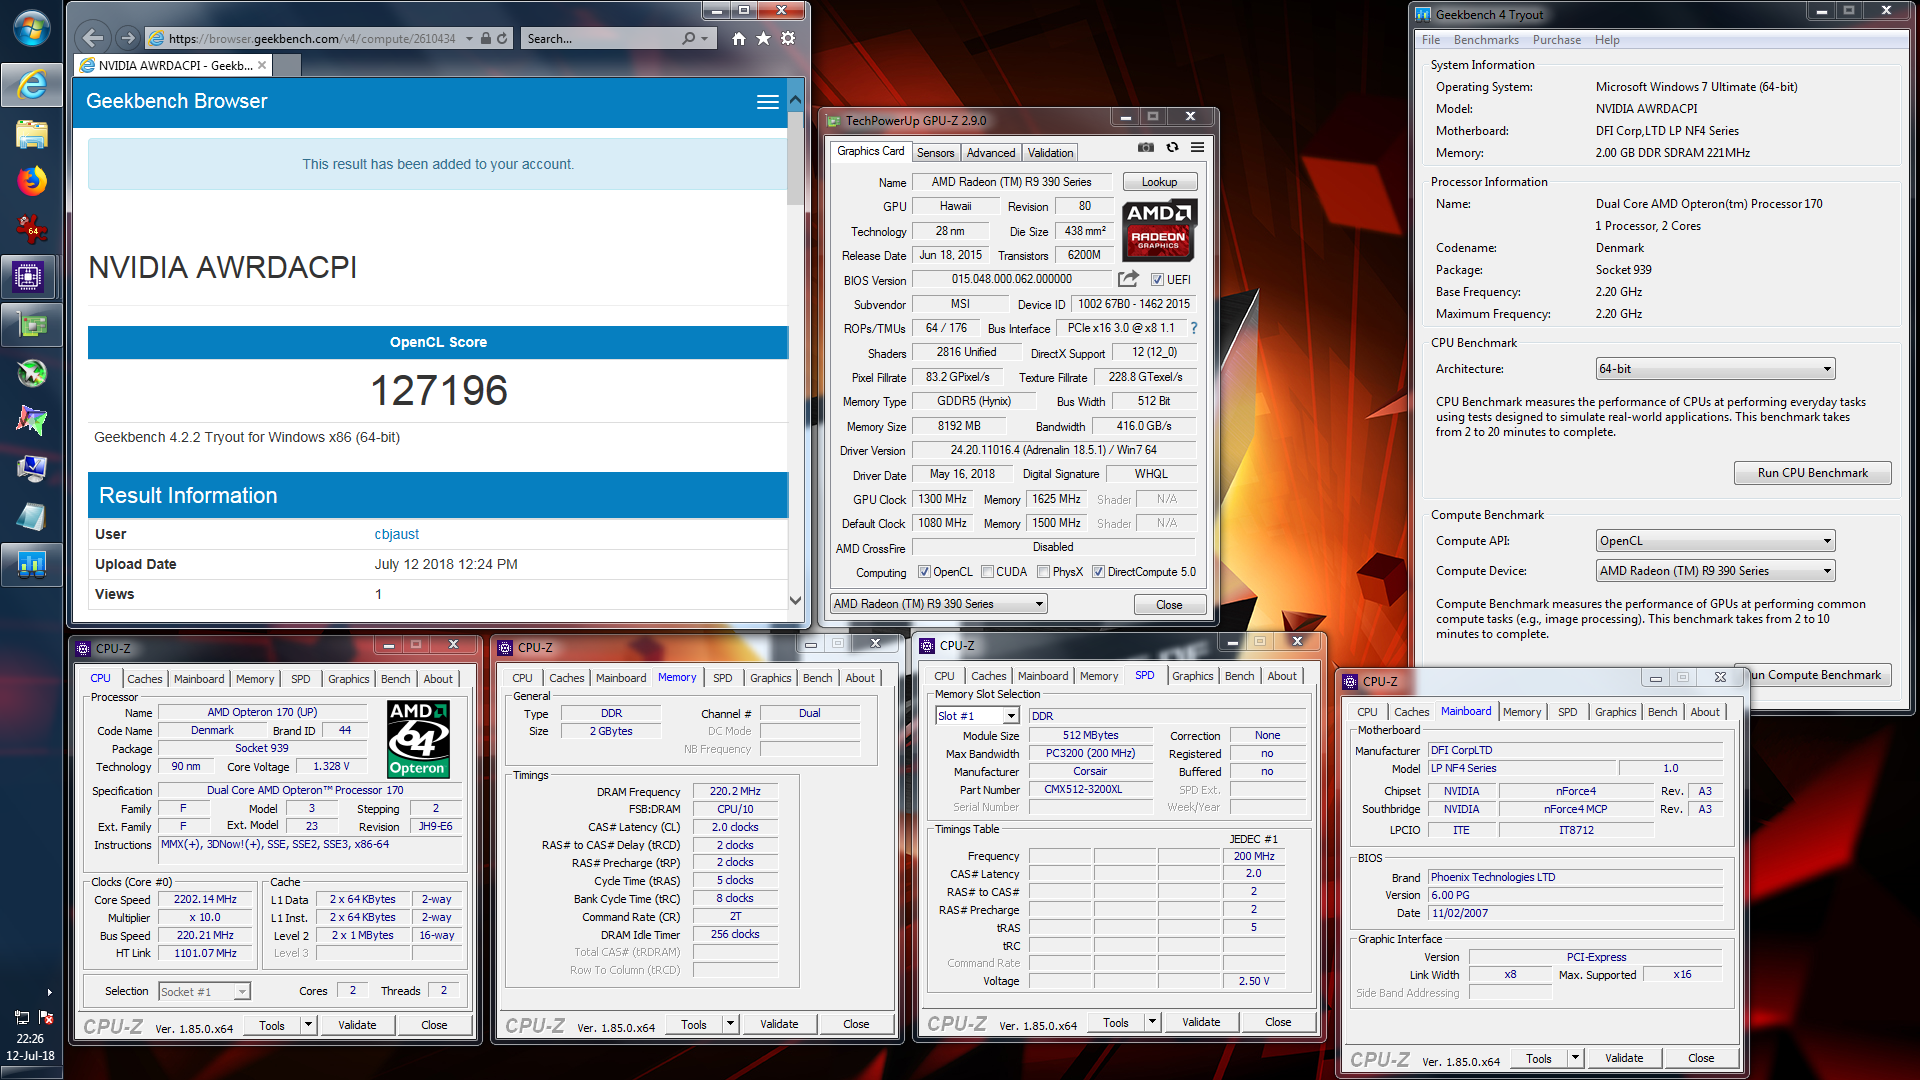Image resolution: width=1920 pixels, height=1080 pixels.
Task: Open Benchmarks menu in Geekbench 4
Action: (x=1486, y=40)
